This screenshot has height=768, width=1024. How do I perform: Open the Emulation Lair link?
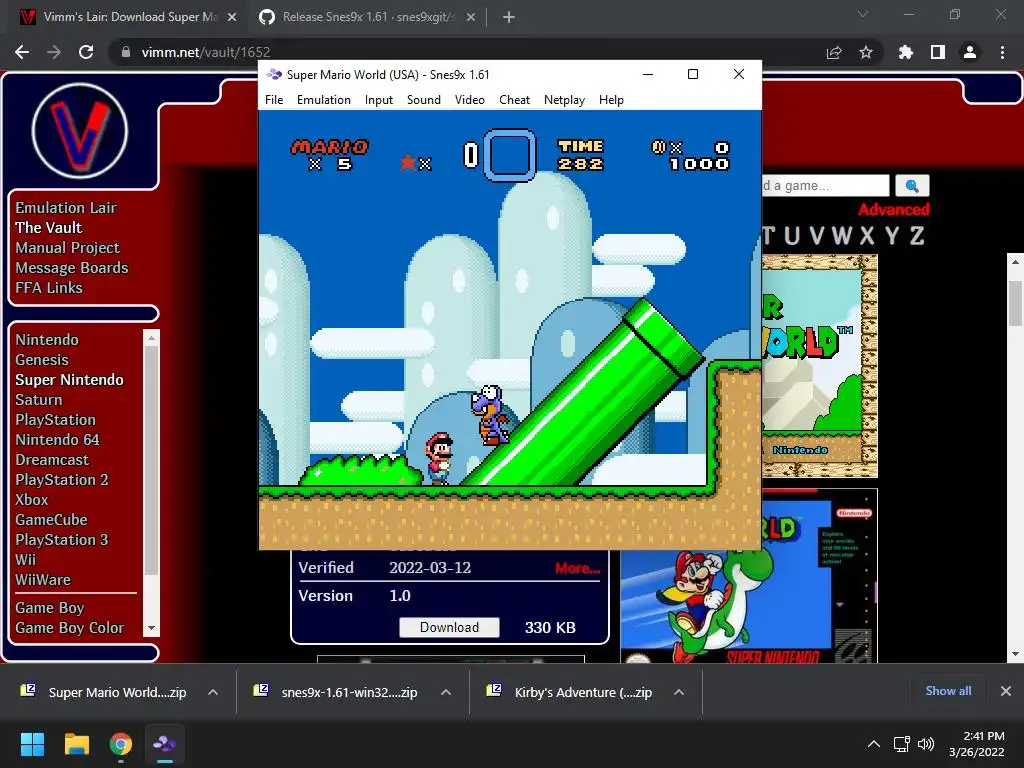tap(66, 208)
